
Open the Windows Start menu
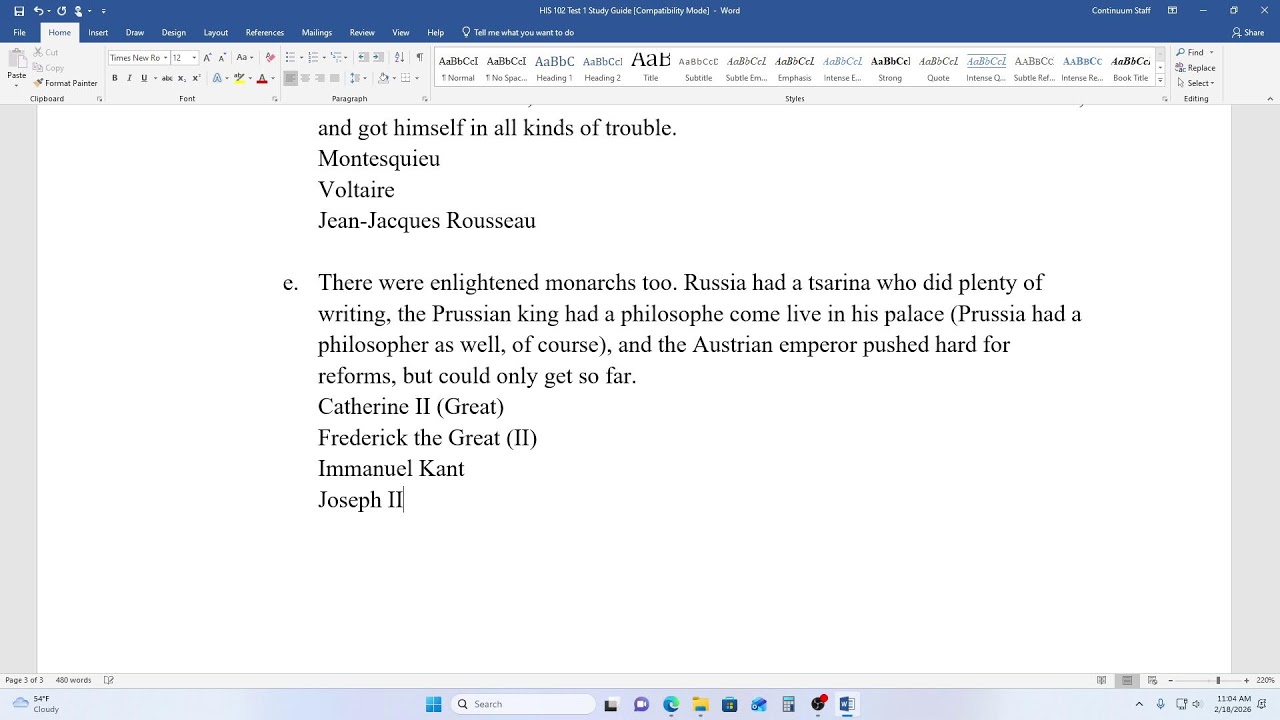click(433, 704)
